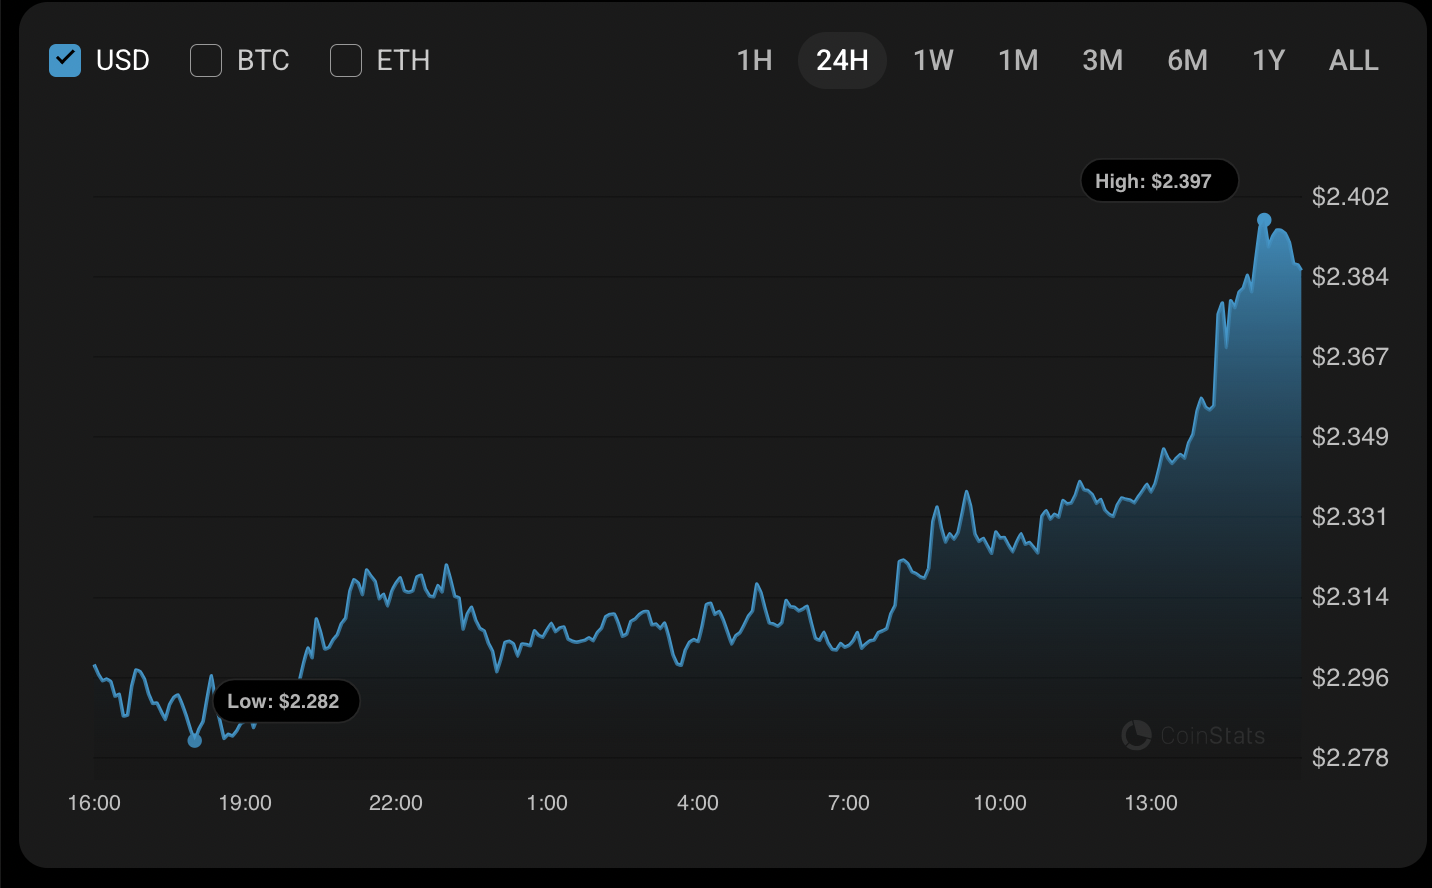
Task: Uncheck the USD currency checkbox
Action: [x=65, y=61]
